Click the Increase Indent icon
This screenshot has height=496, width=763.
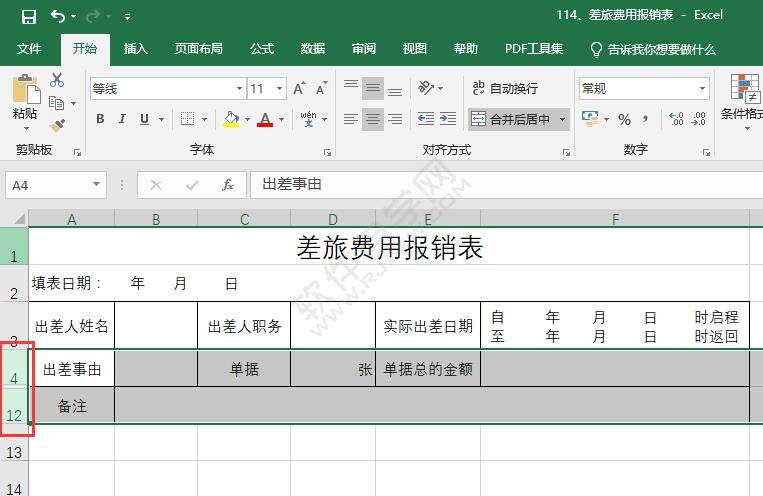tap(448, 119)
